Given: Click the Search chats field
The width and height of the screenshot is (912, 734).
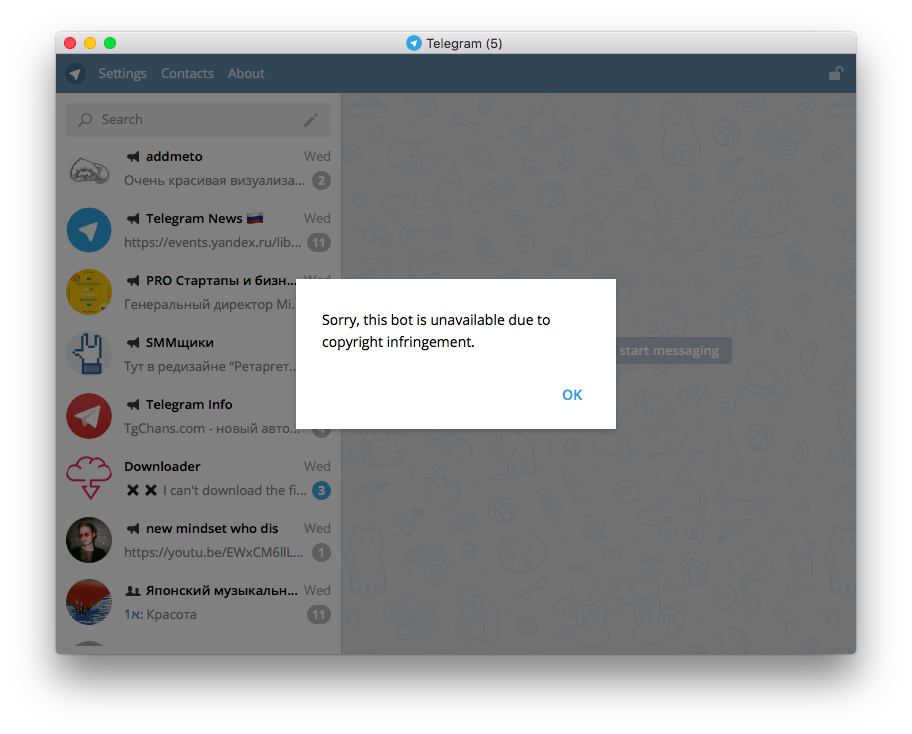Looking at the screenshot, I should [x=198, y=120].
